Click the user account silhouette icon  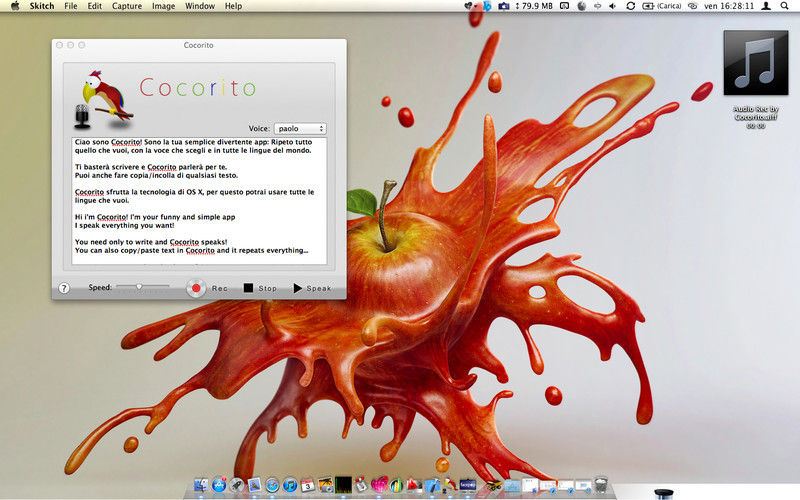(x=766, y=6)
